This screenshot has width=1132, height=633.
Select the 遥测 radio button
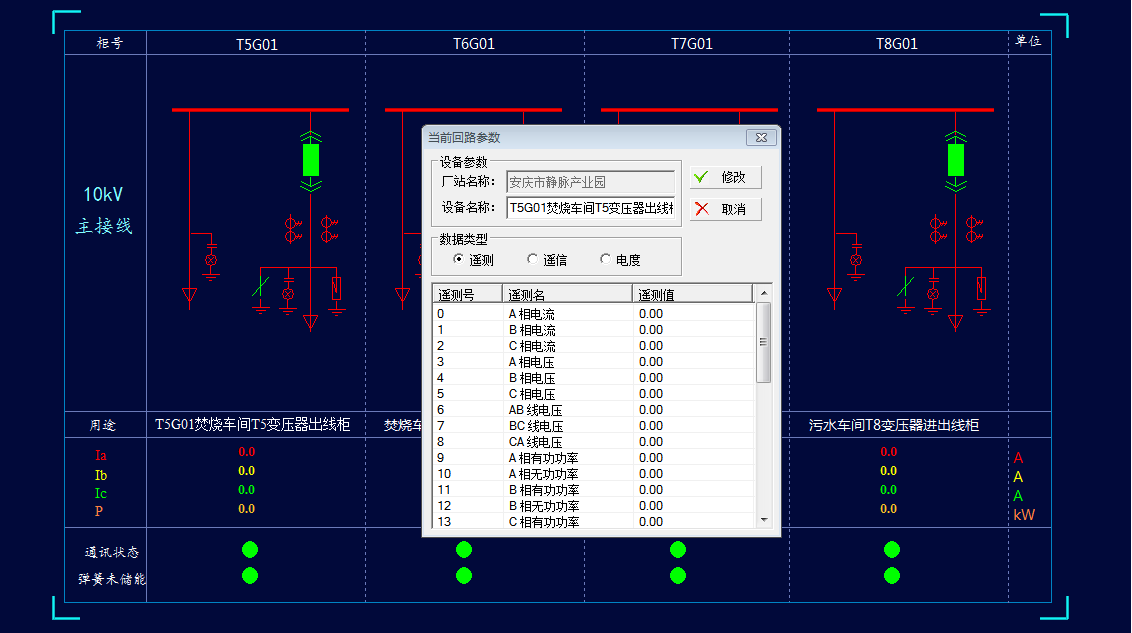[x=458, y=258]
